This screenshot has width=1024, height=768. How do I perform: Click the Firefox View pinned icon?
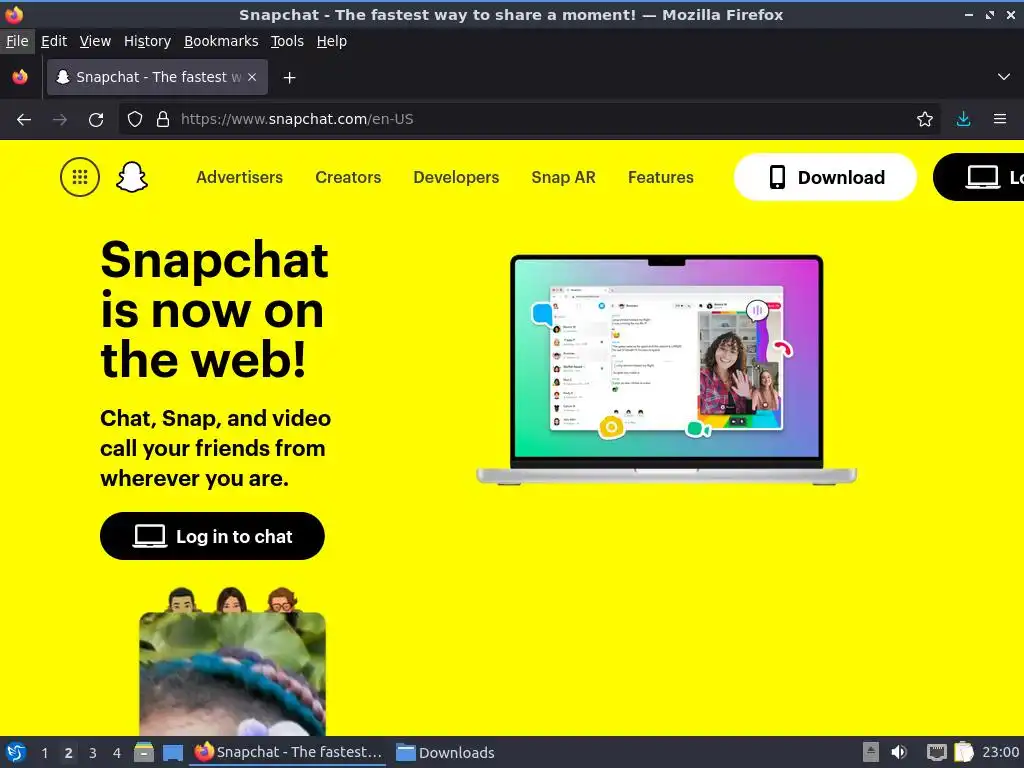pos(20,77)
